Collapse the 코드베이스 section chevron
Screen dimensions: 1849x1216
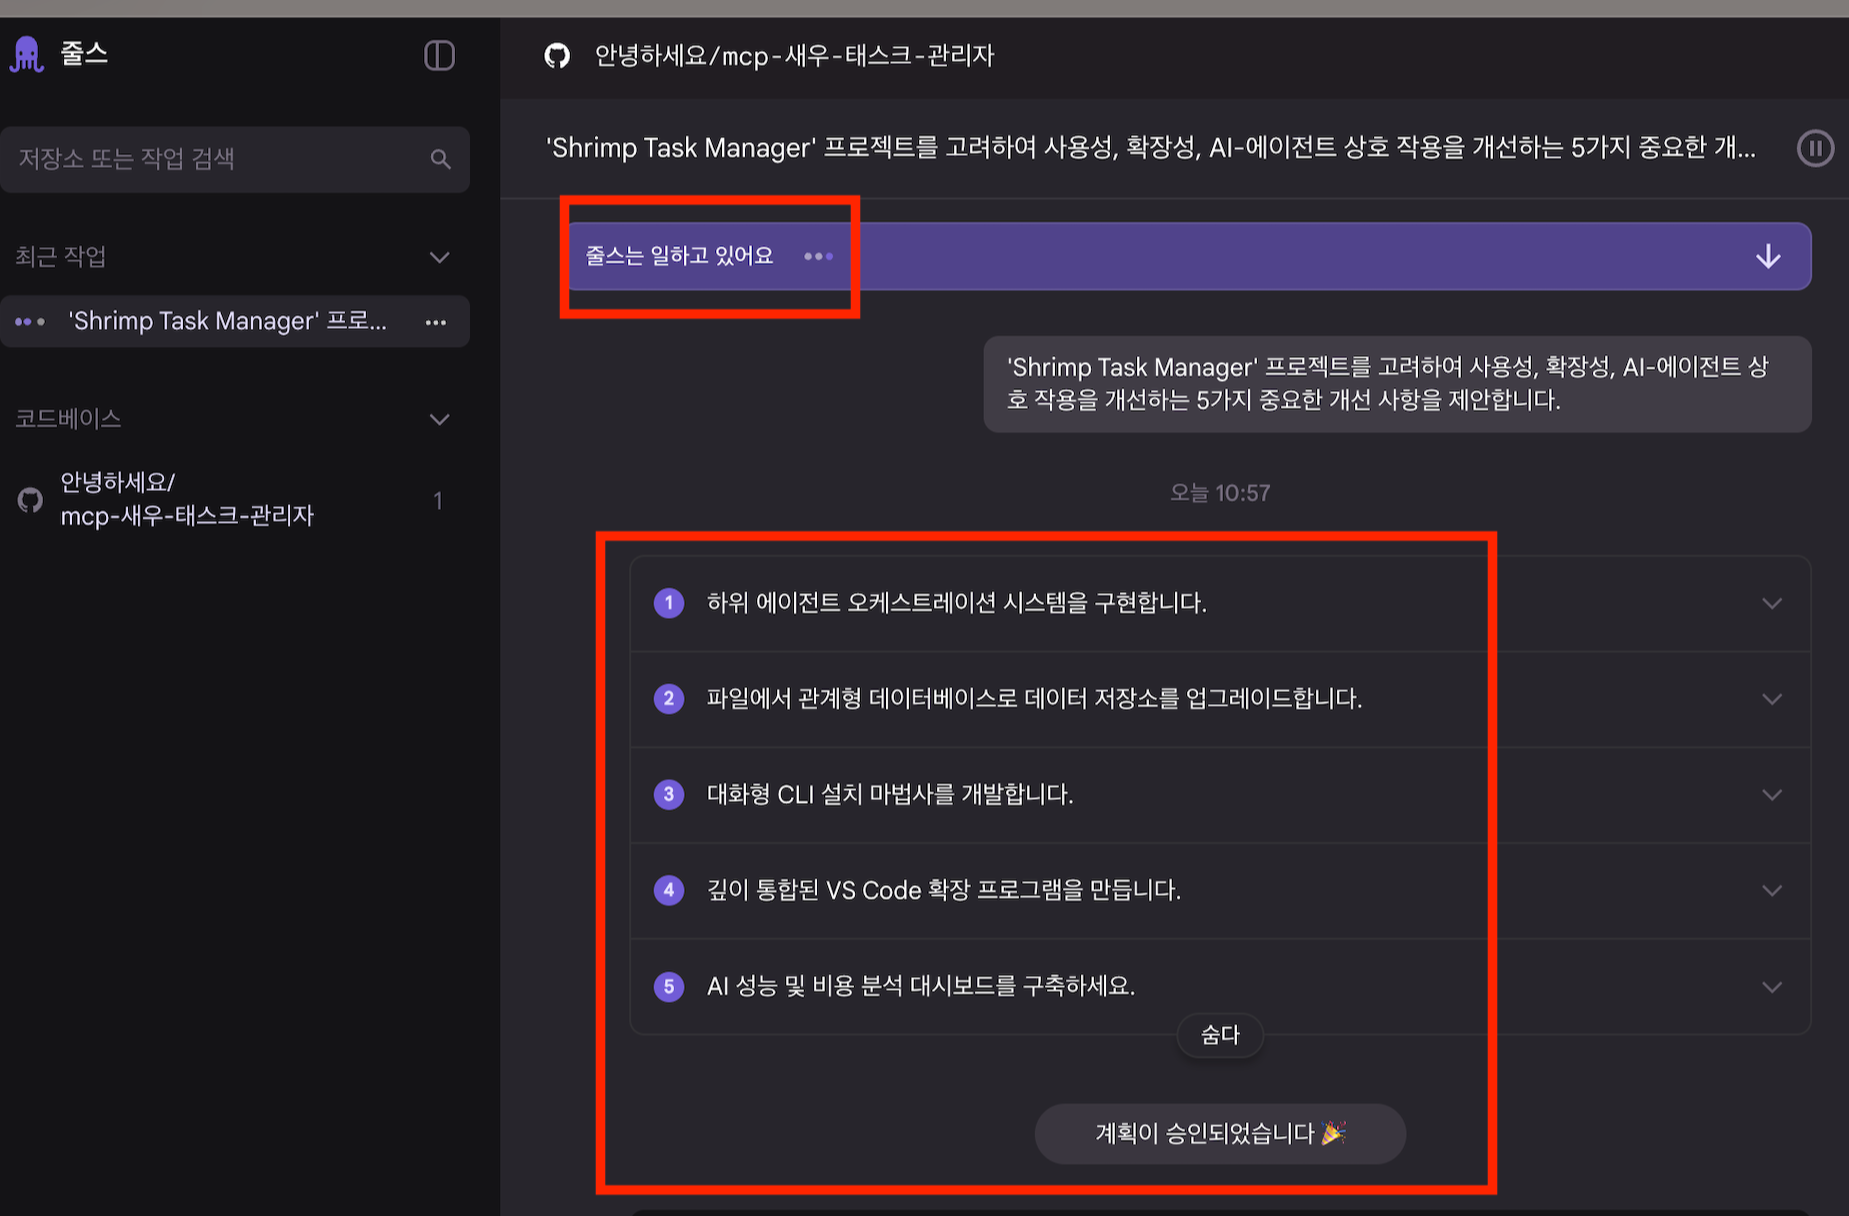tap(439, 419)
